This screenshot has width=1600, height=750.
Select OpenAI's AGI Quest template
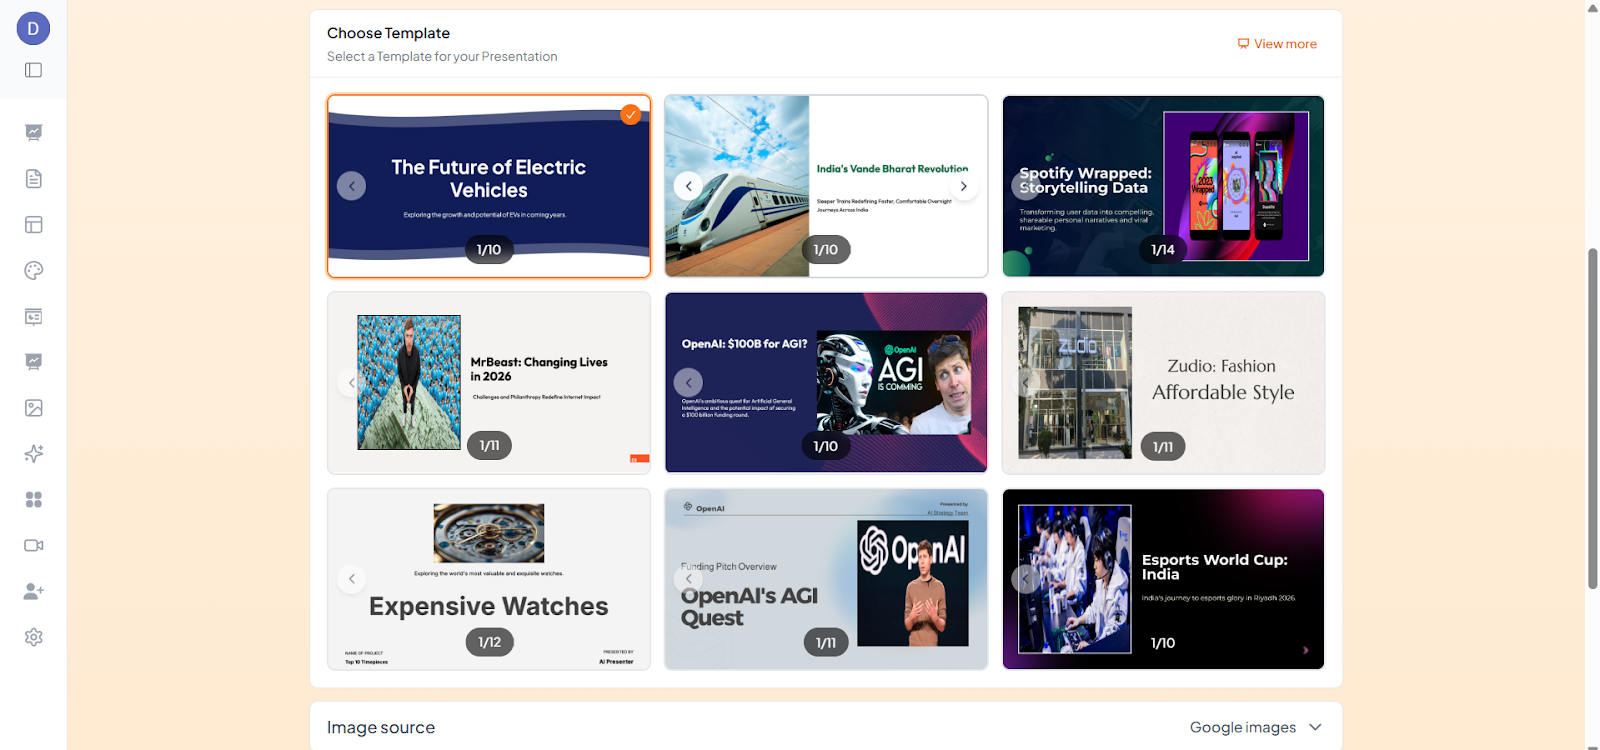(826, 579)
